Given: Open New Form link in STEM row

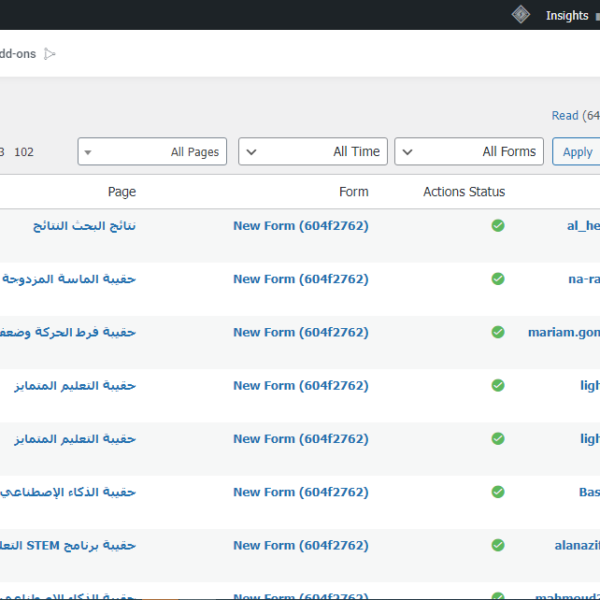Looking at the screenshot, I should 301,545.
